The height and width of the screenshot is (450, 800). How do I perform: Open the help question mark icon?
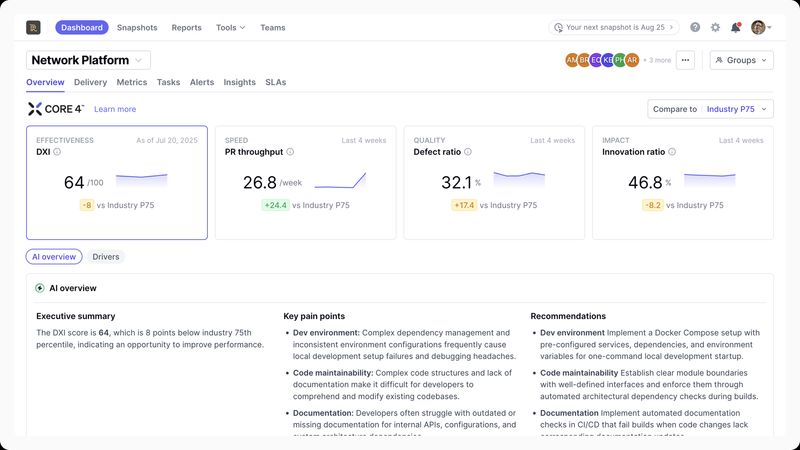pos(695,28)
